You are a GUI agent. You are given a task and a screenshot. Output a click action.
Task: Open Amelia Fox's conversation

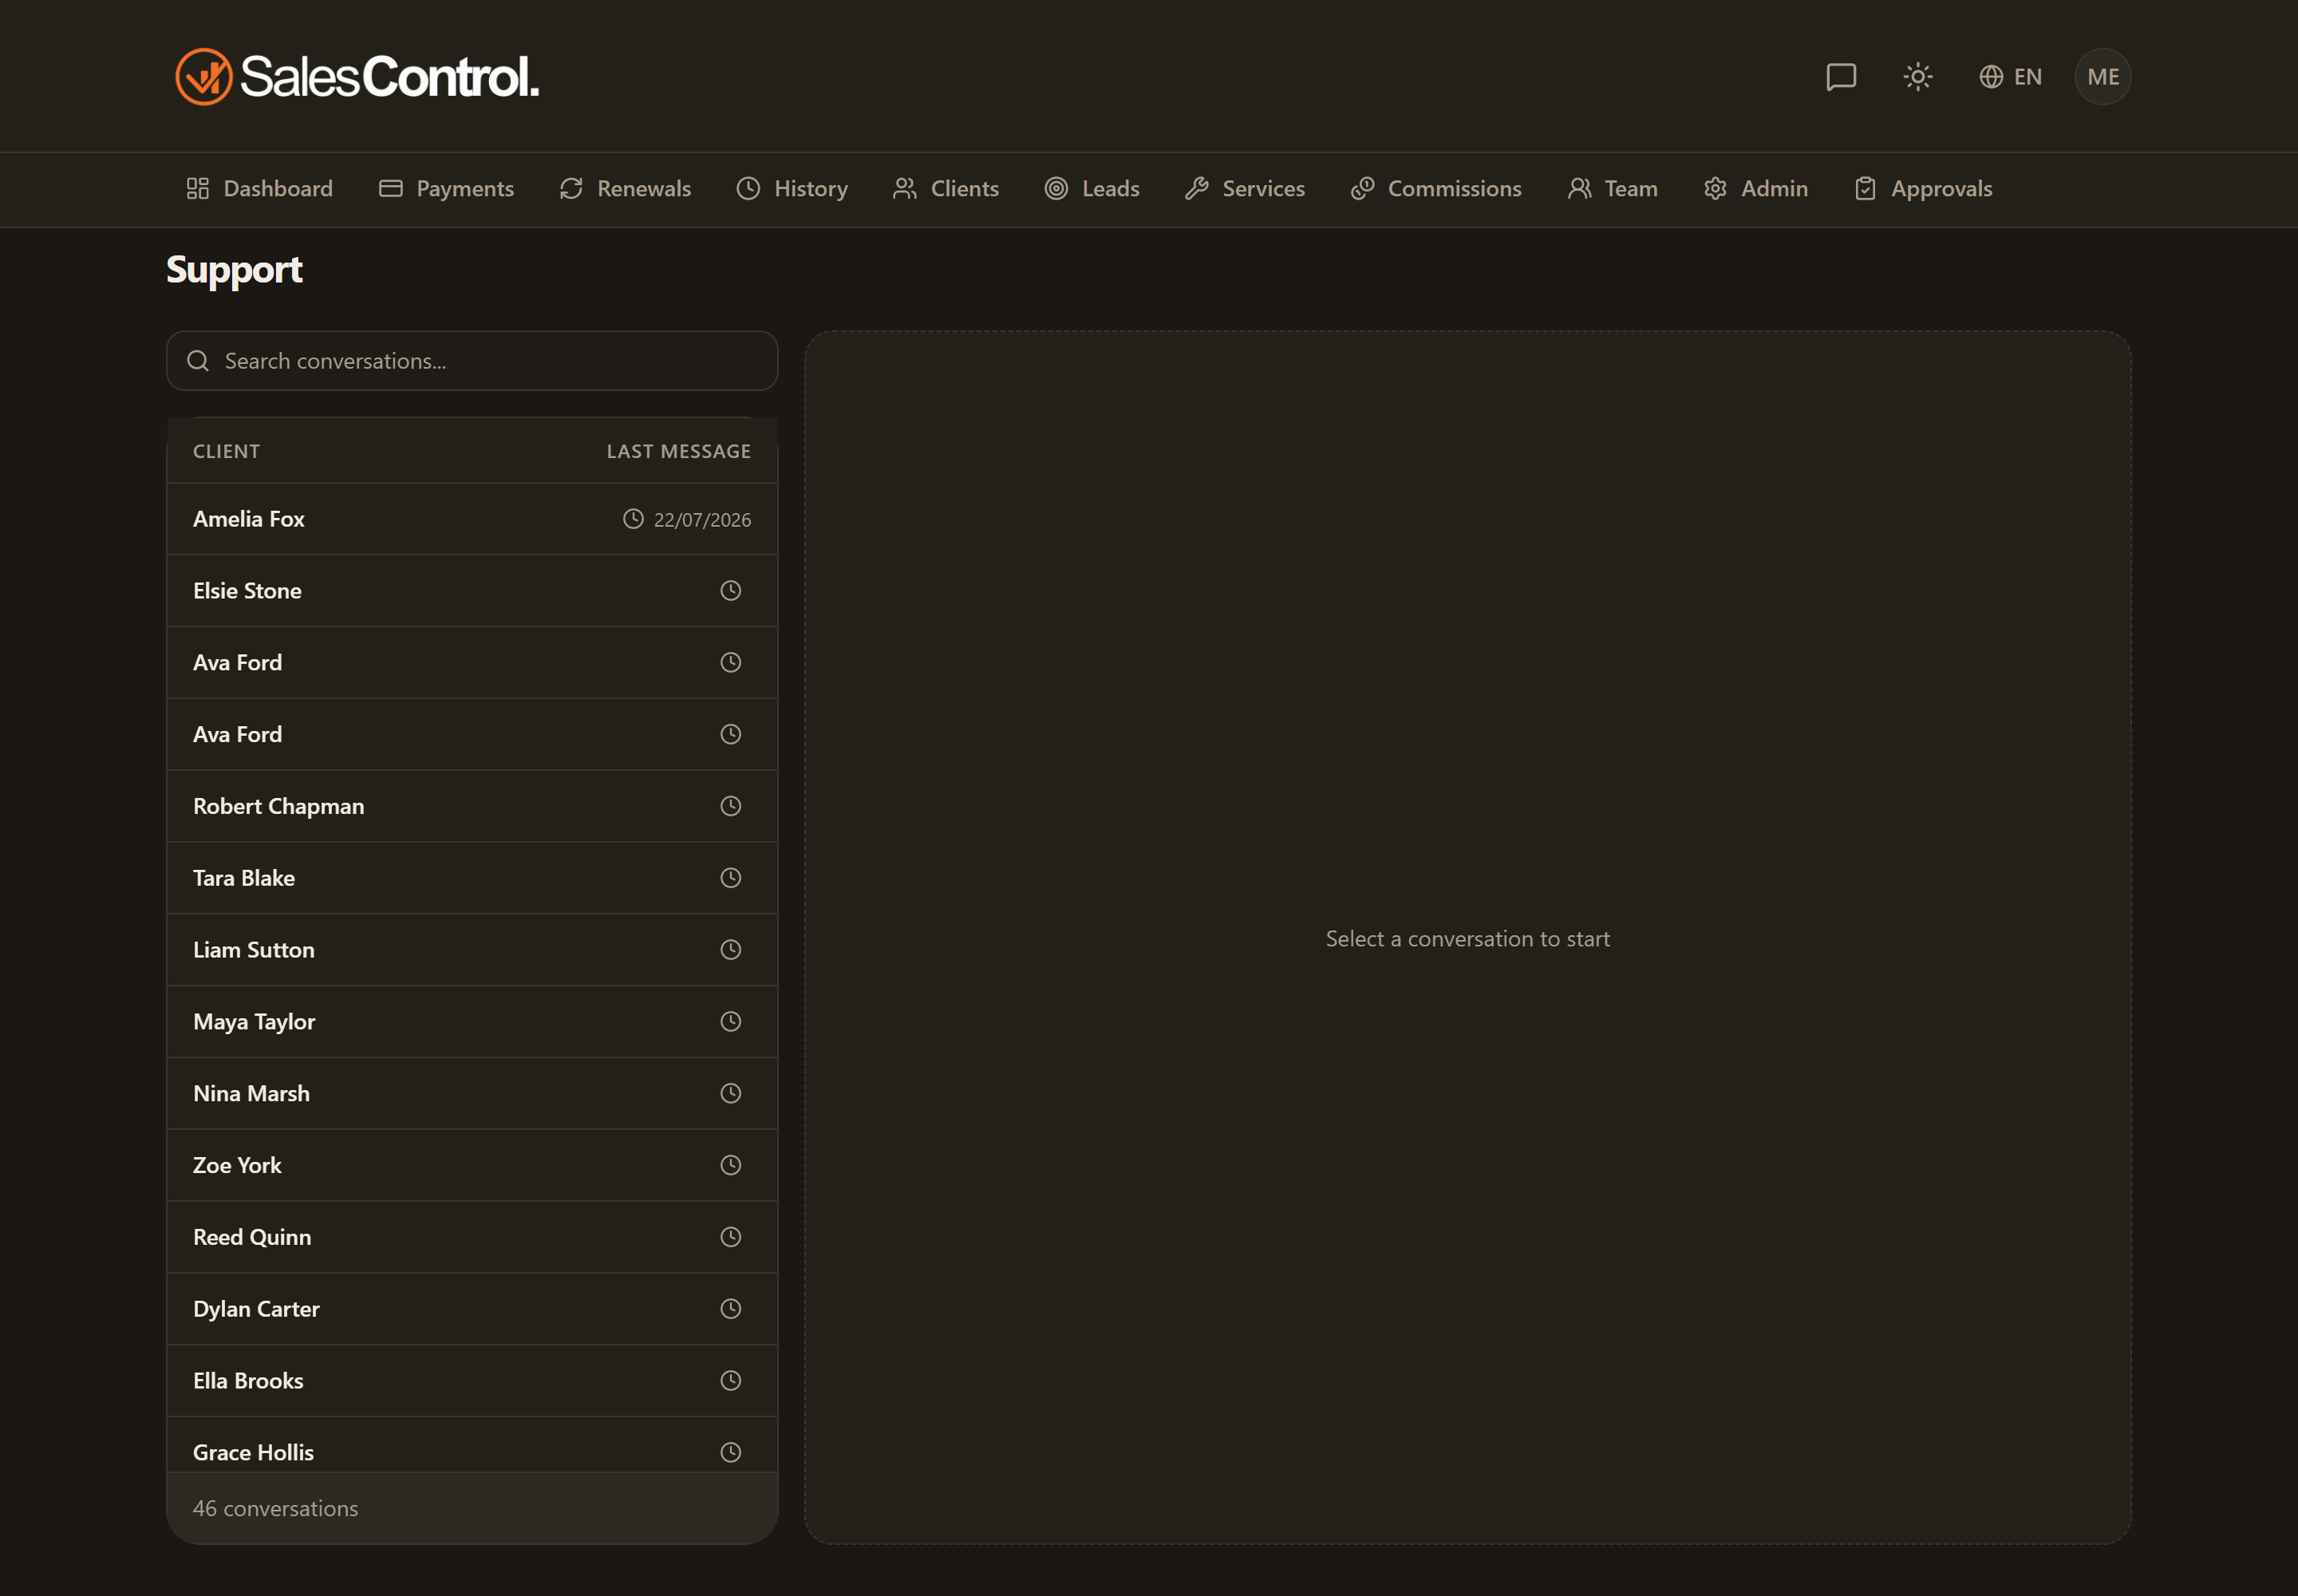(472, 519)
